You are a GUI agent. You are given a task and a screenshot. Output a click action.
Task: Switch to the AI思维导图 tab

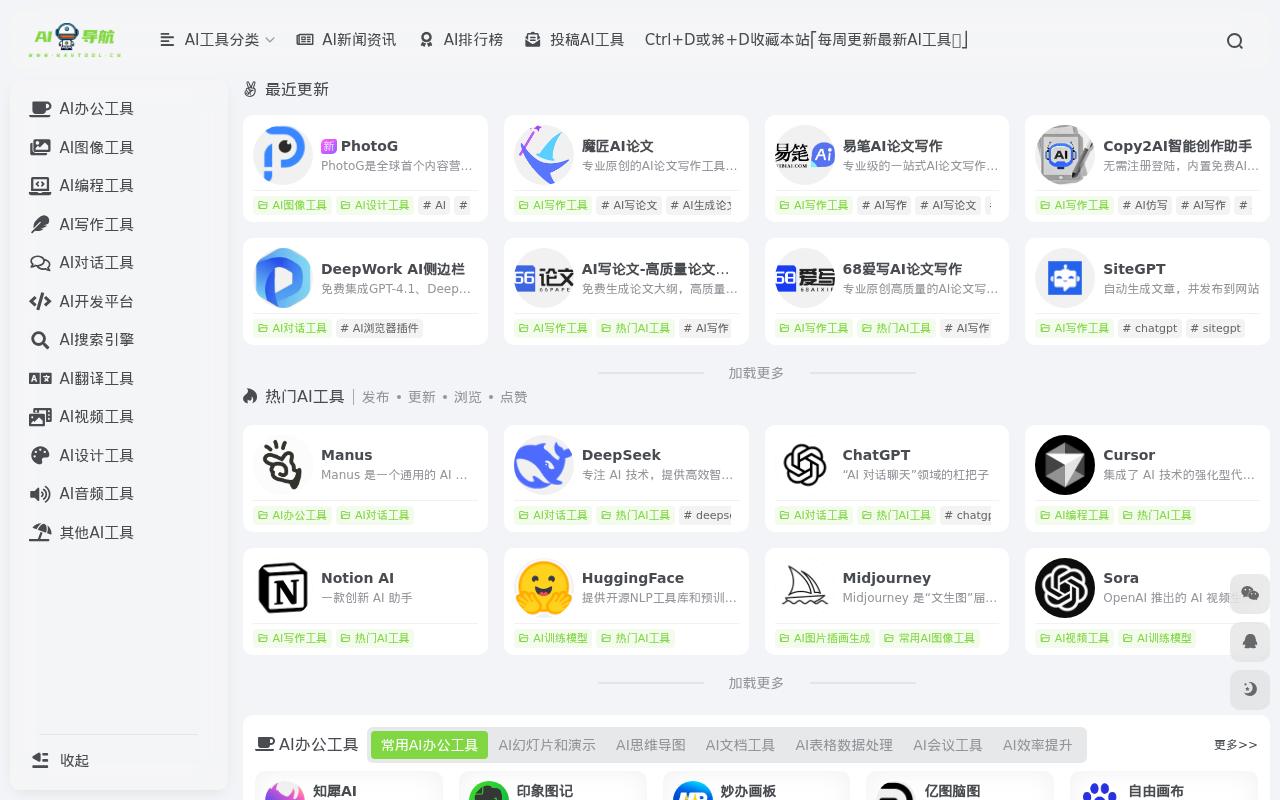point(651,745)
